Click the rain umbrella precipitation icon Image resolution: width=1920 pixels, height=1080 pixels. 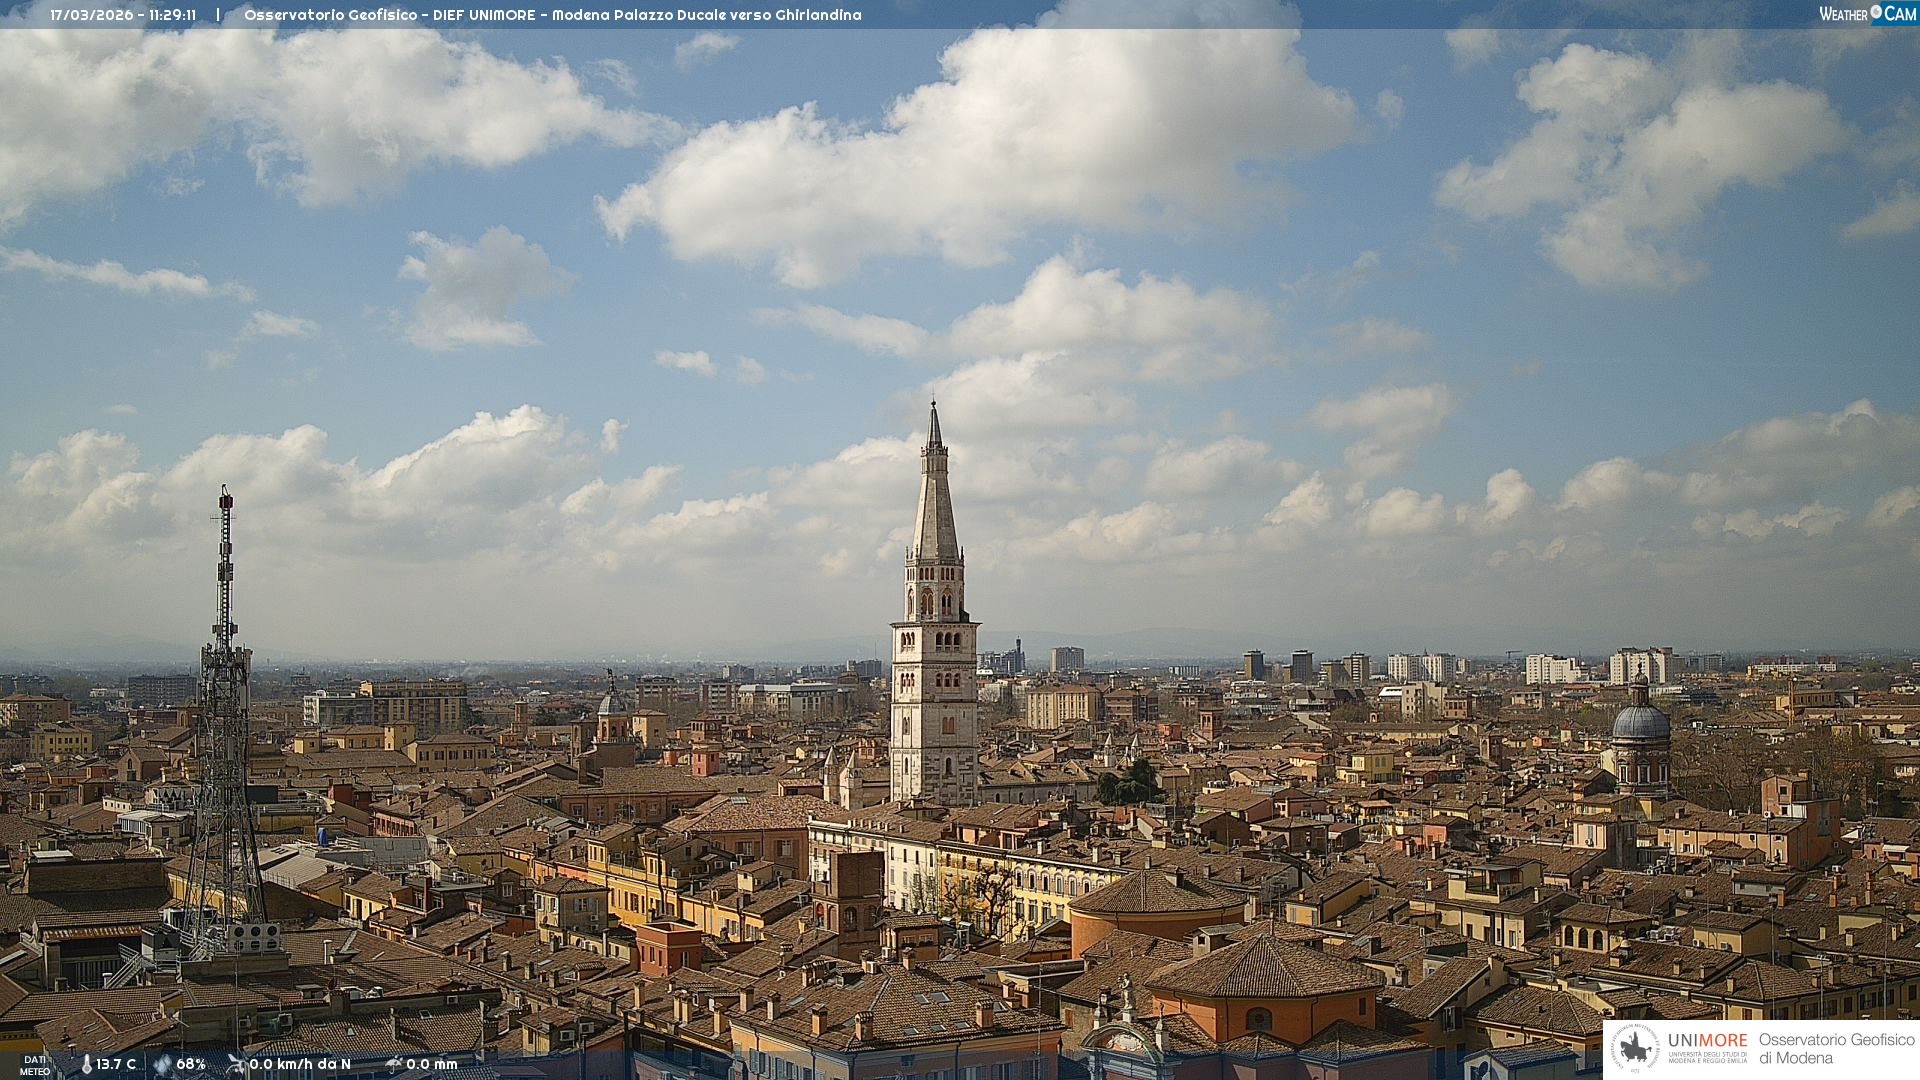394,1064
